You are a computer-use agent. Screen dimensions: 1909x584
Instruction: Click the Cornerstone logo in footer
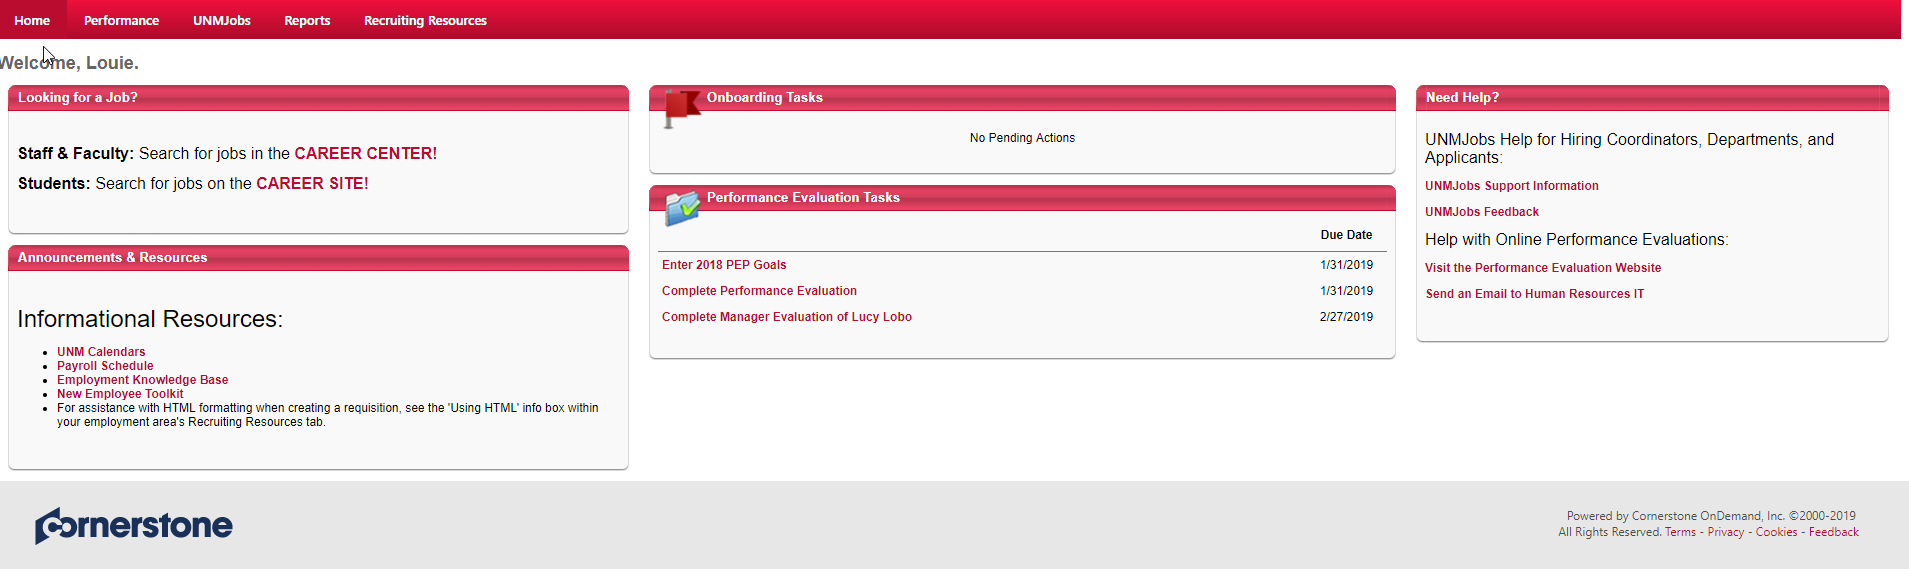[x=134, y=525]
